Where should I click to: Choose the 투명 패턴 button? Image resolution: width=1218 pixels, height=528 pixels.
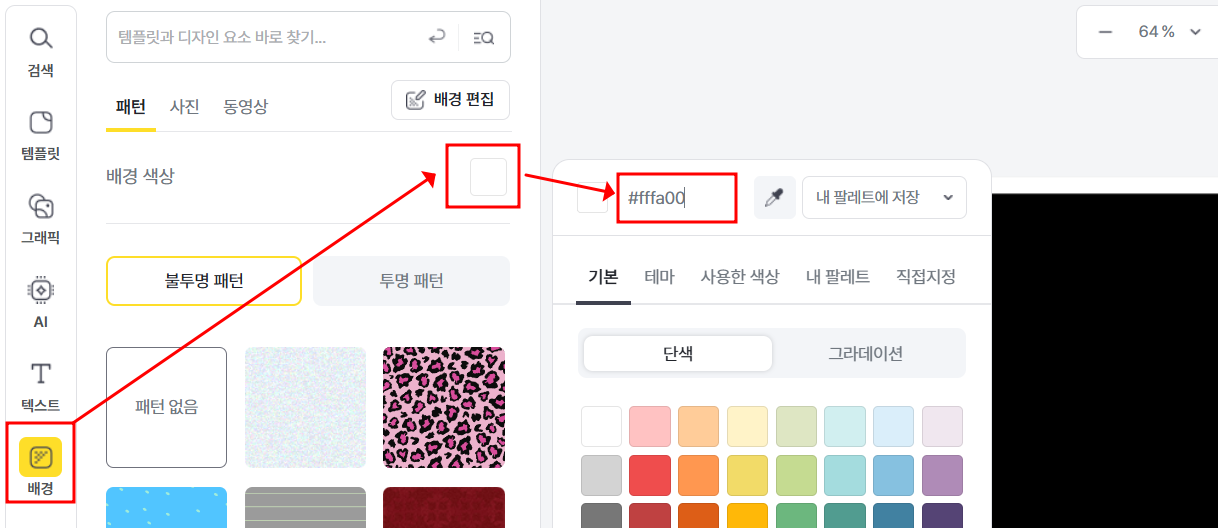[411, 281]
